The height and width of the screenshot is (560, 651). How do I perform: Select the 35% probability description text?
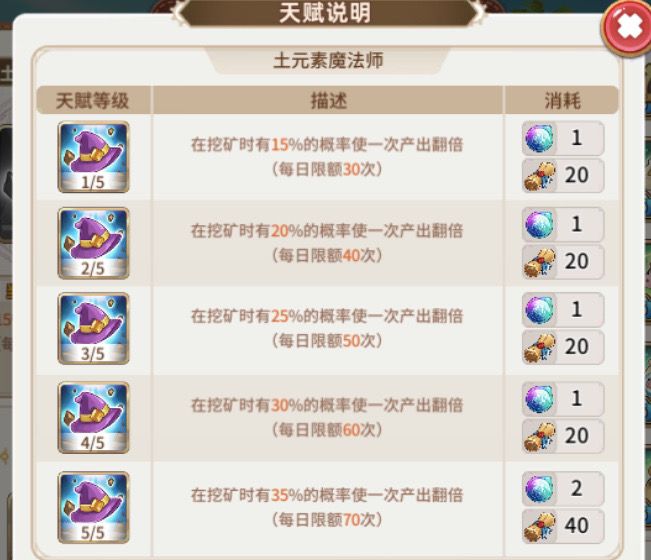[327, 507]
